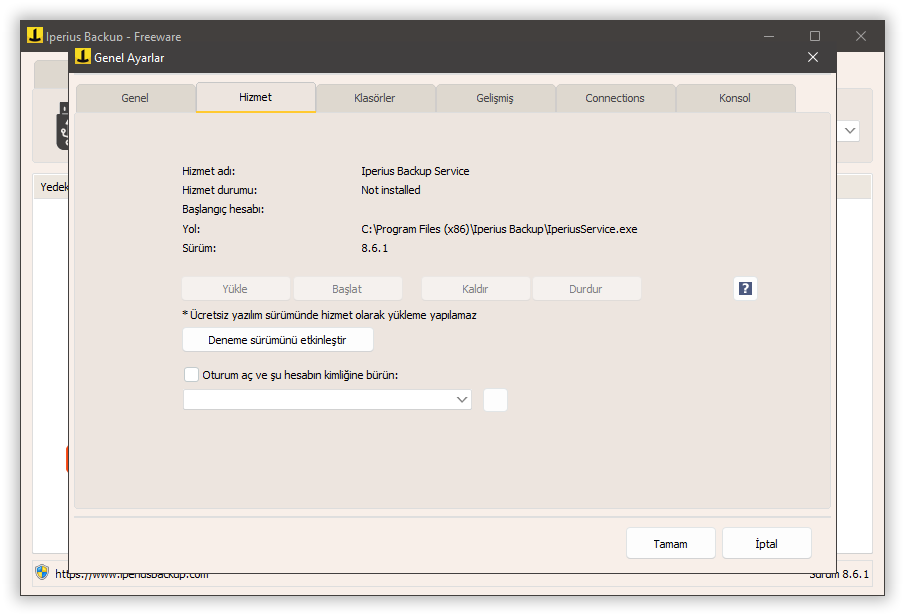Click the 'Not installed' service status text
Viewport: 905px width, 616px height.
click(391, 190)
